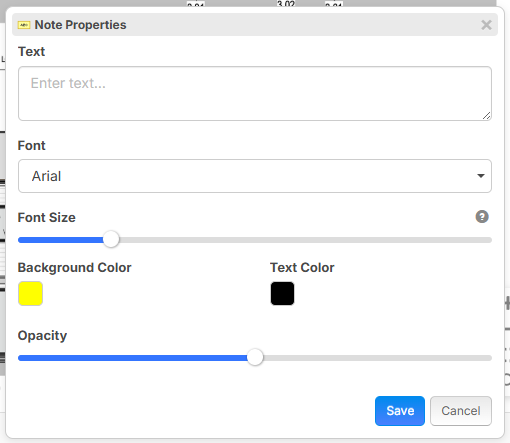Click the yellow note icon in the title bar

(x=24, y=25)
